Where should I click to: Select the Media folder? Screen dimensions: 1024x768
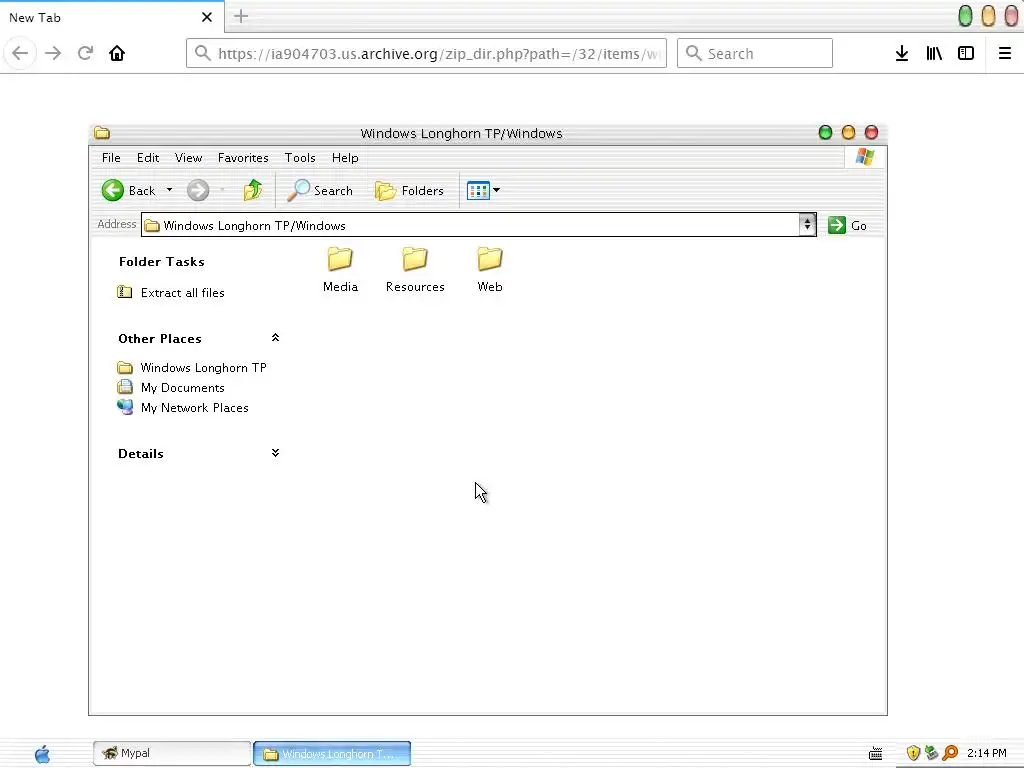(x=340, y=270)
